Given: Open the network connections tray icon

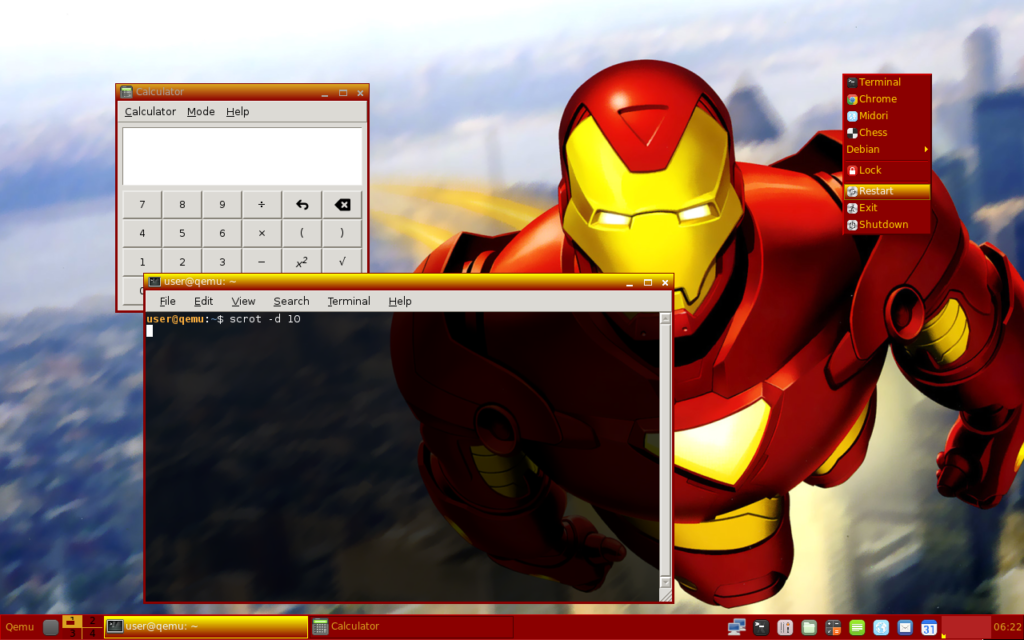Looking at the screenshot, I should click(737, 627).
